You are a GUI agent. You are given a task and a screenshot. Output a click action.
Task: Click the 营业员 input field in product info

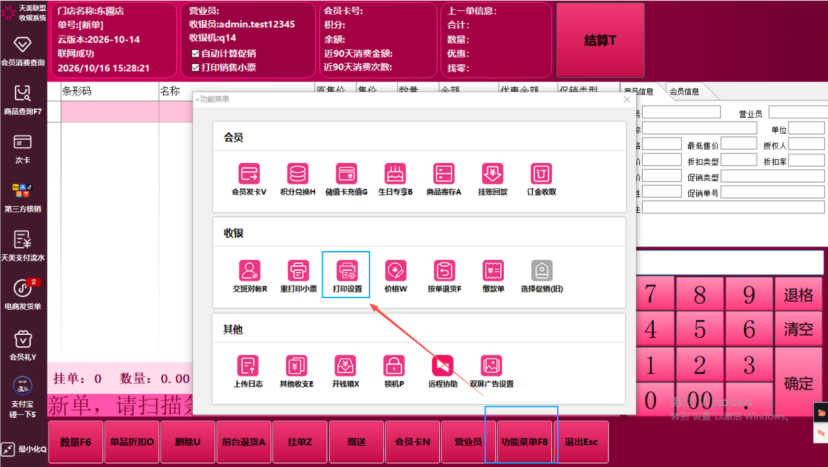798,112
